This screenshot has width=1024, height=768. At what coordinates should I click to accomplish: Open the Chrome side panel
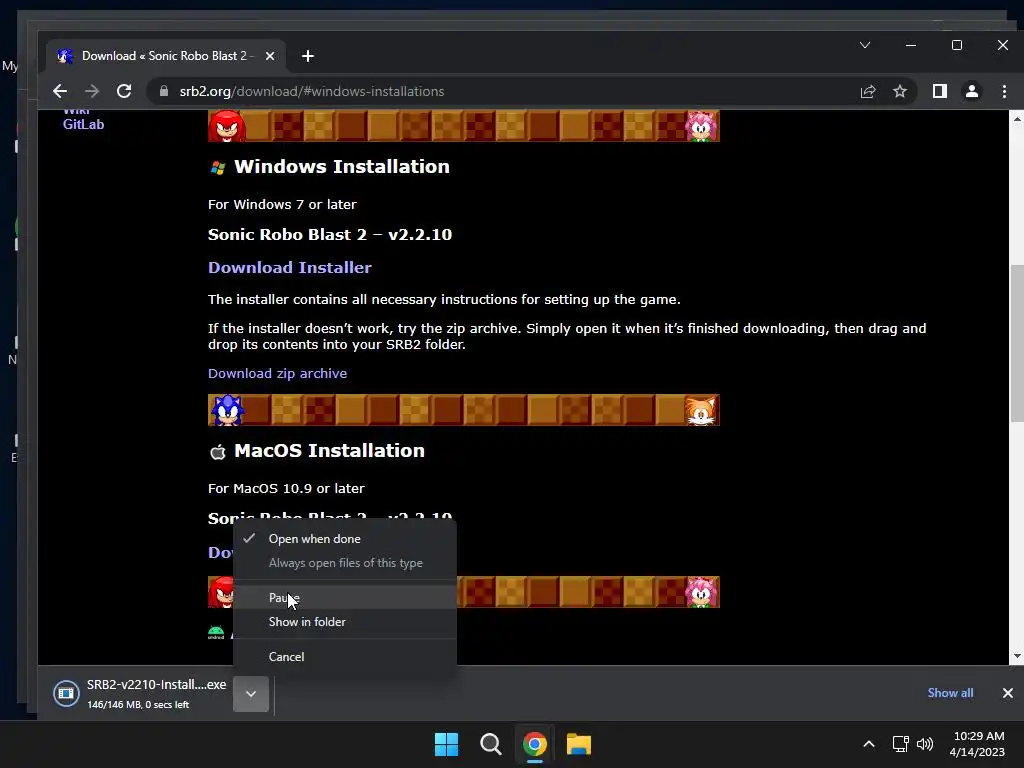940,91
